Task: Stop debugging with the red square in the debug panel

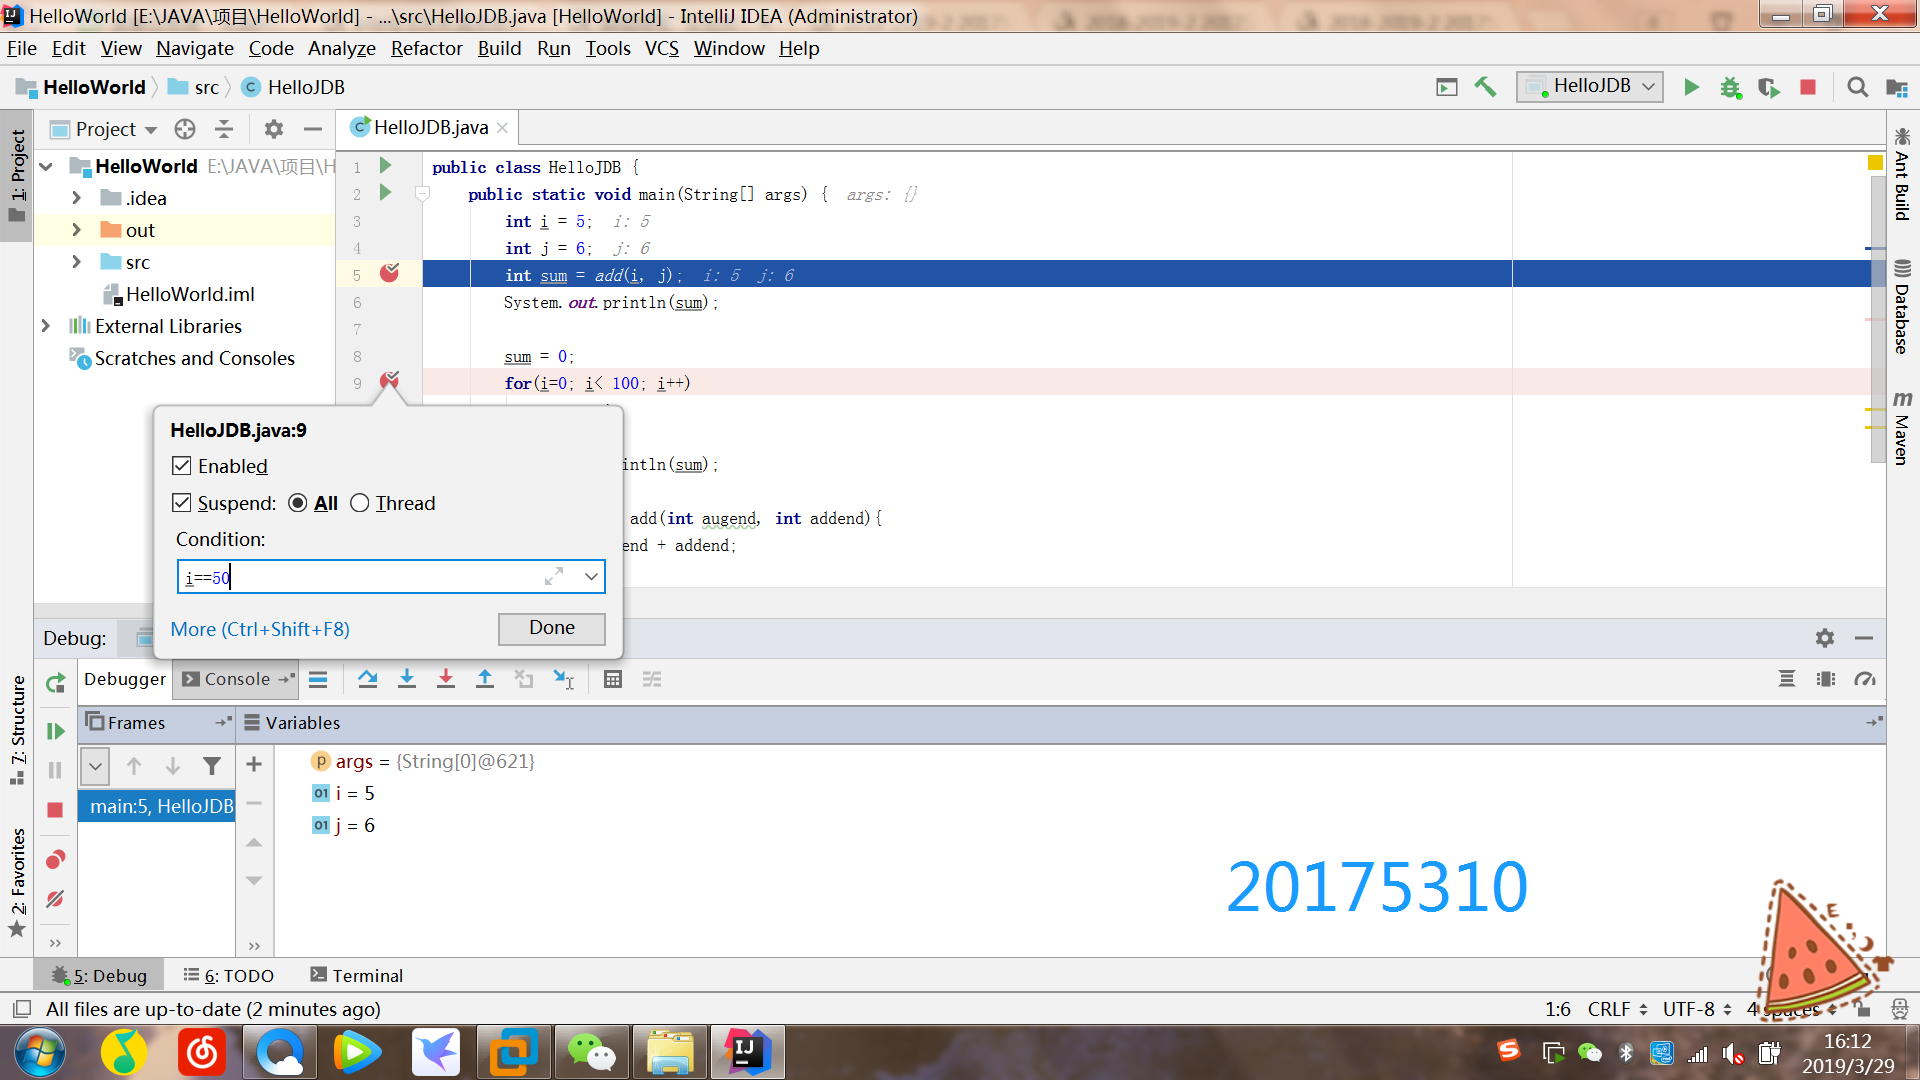Action: click(55, 810)
